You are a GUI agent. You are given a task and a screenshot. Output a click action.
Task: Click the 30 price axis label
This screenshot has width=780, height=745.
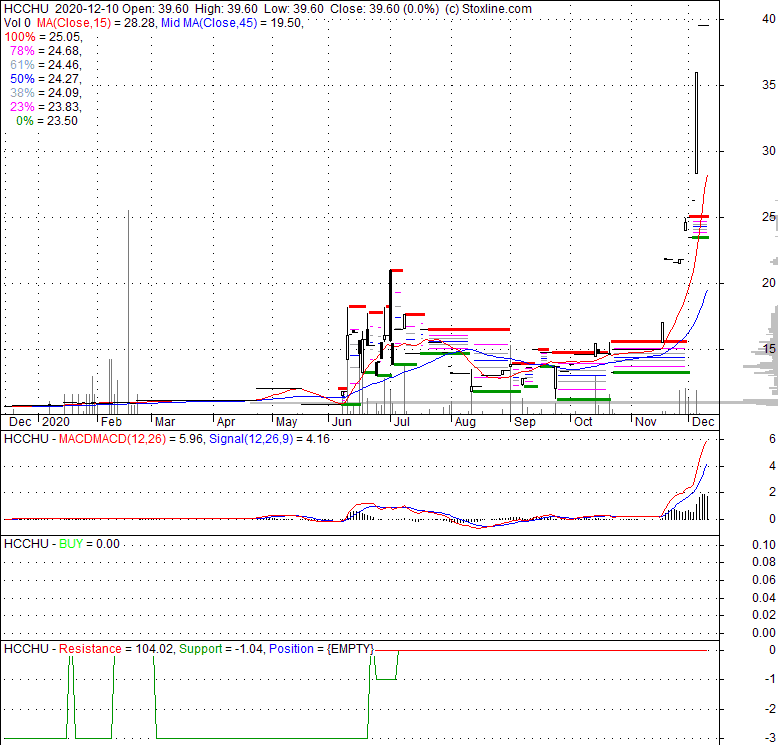(x=769, y=151)
